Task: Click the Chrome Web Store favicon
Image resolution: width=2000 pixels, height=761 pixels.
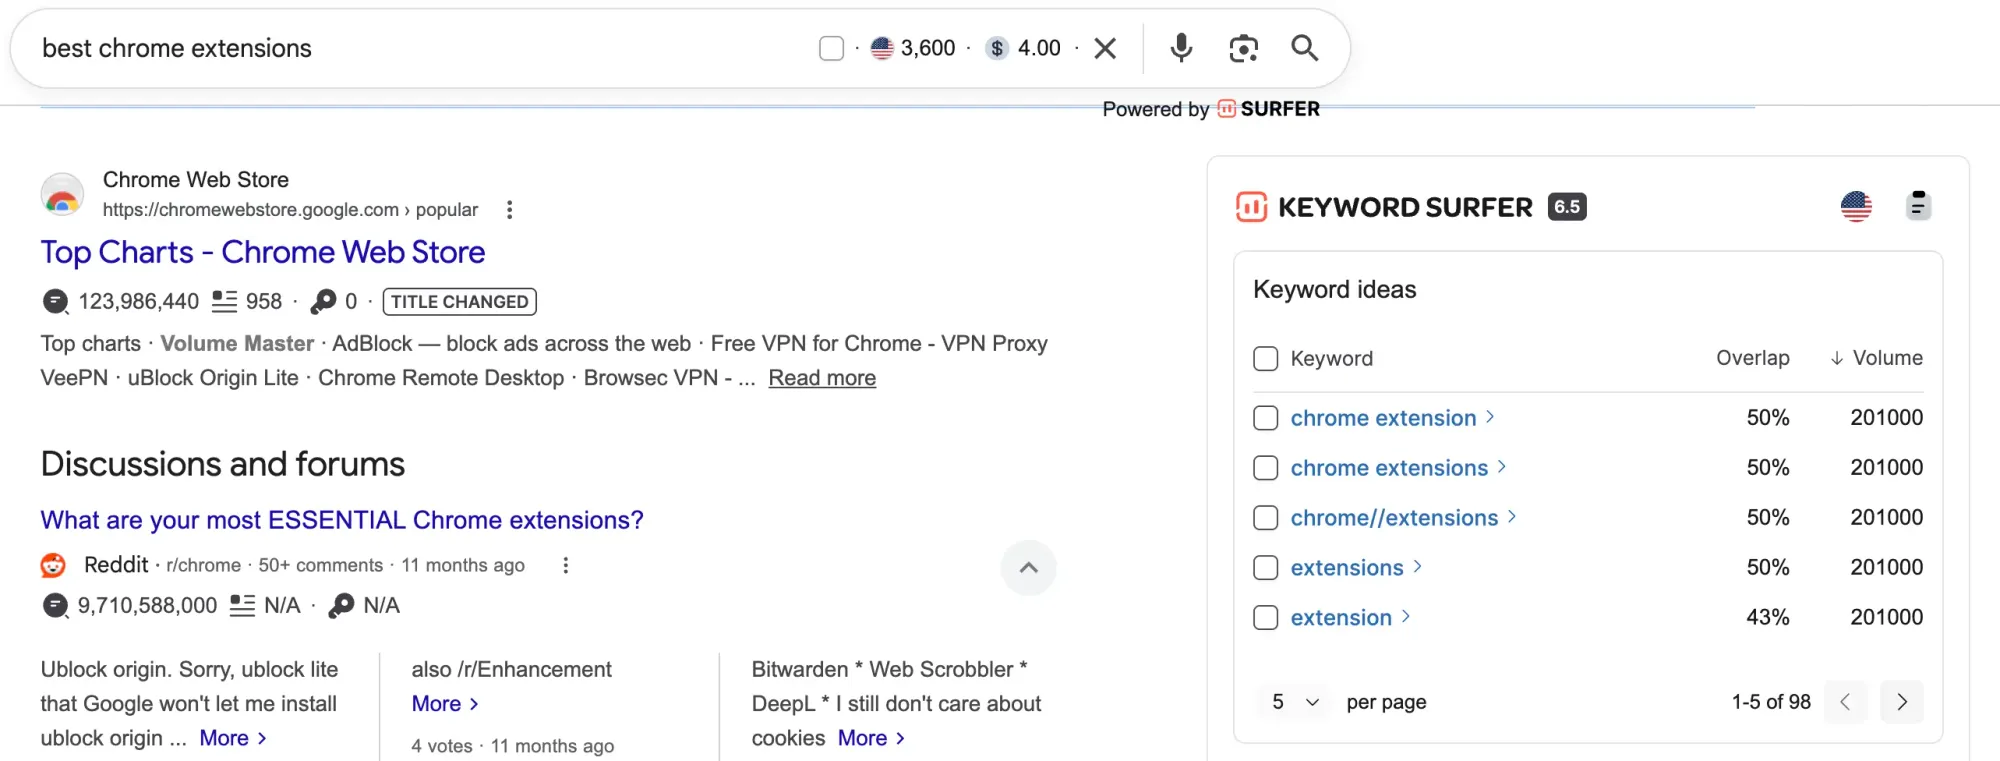Action: [x=62, y=194]
